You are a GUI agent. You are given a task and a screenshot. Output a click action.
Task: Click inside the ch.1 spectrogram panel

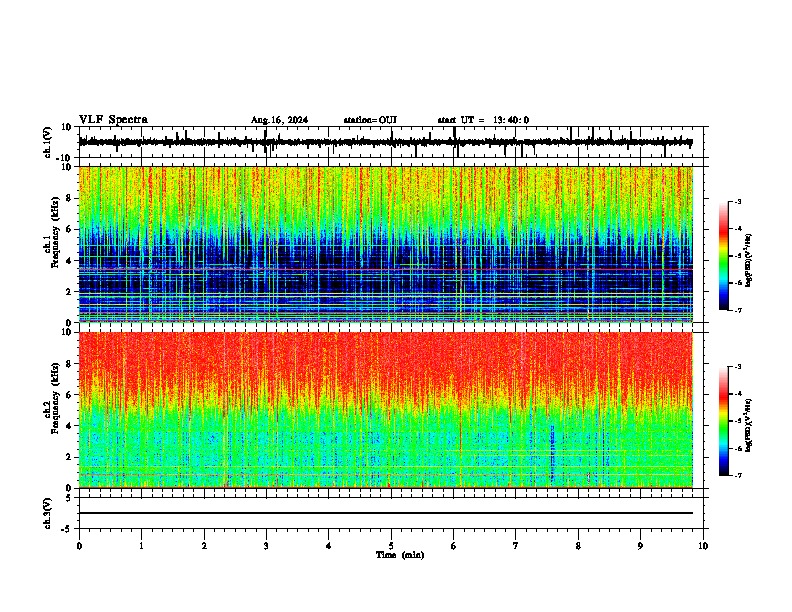coord(385,244)
